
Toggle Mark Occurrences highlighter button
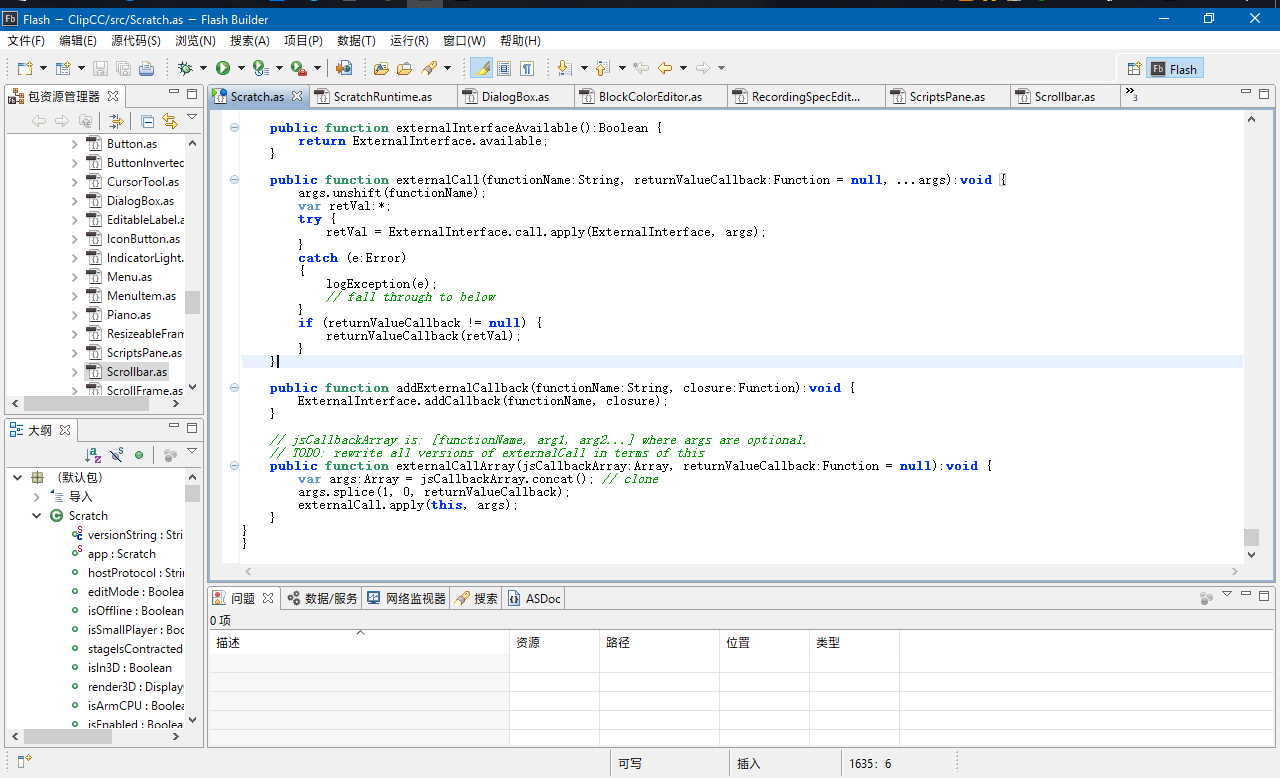coord(481,68)
